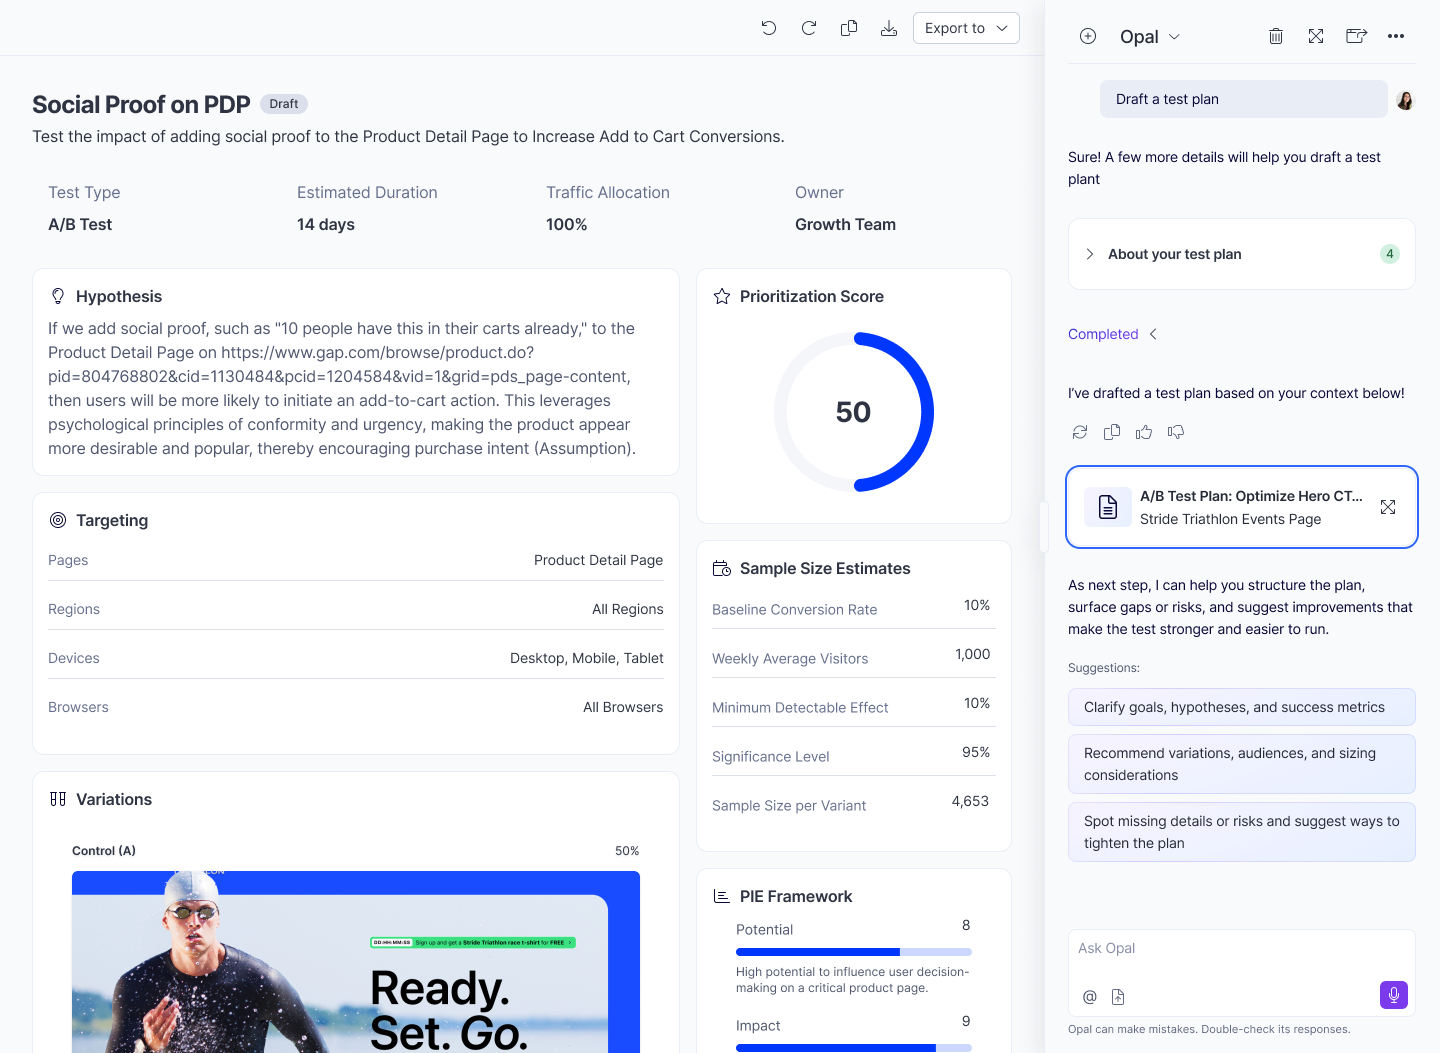Collapse the Completed section
Screen dimensions: 1440x1053
(1153, 334)
